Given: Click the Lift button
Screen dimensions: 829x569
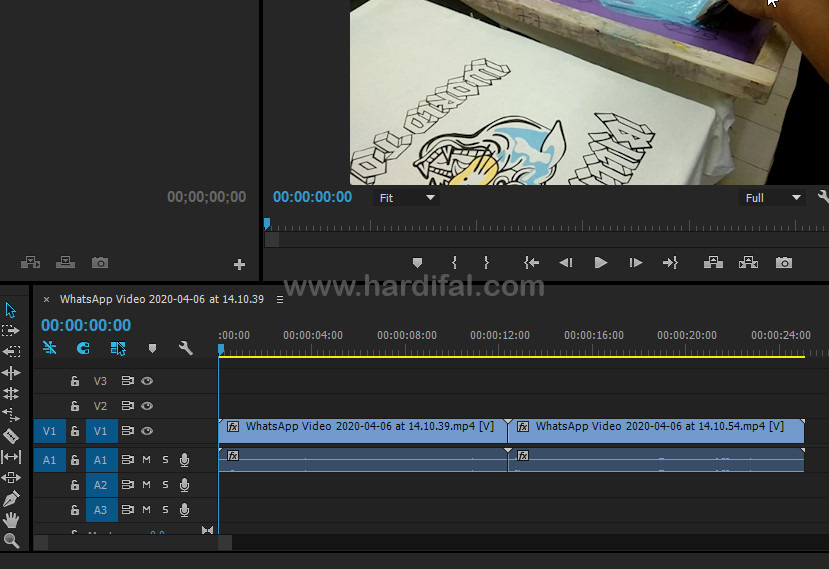Looking at the screenshot, I should [713, 262].
